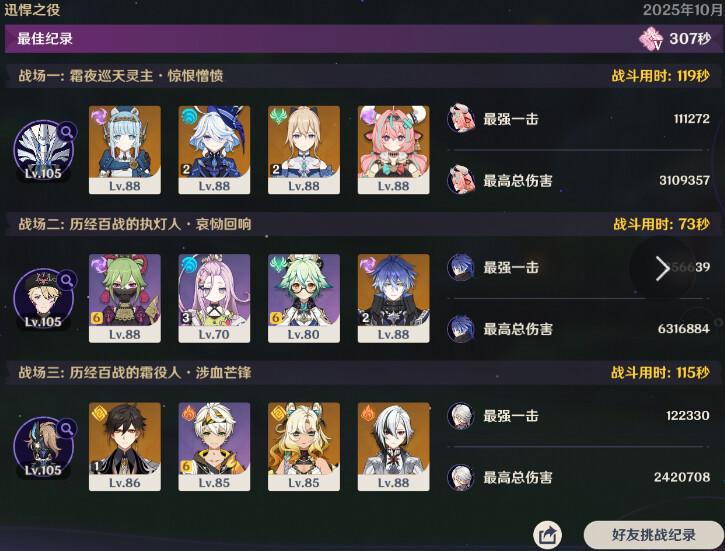This screenshot has height=551, width=725.
Task: Click the difficulty badge icon beside 307秒
Action: [651, 39]
